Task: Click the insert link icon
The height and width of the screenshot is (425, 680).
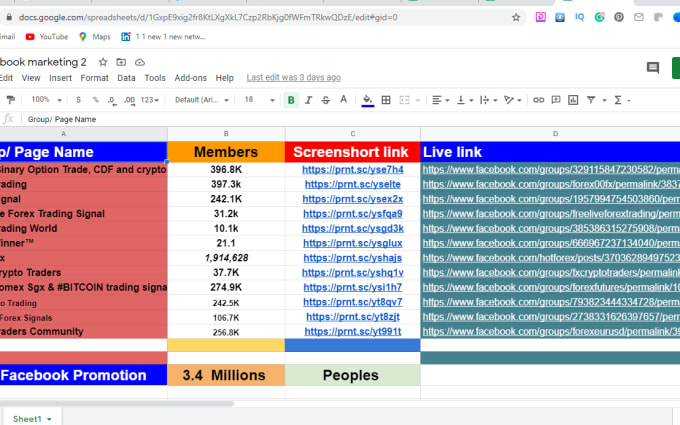Action: [539, 100]
